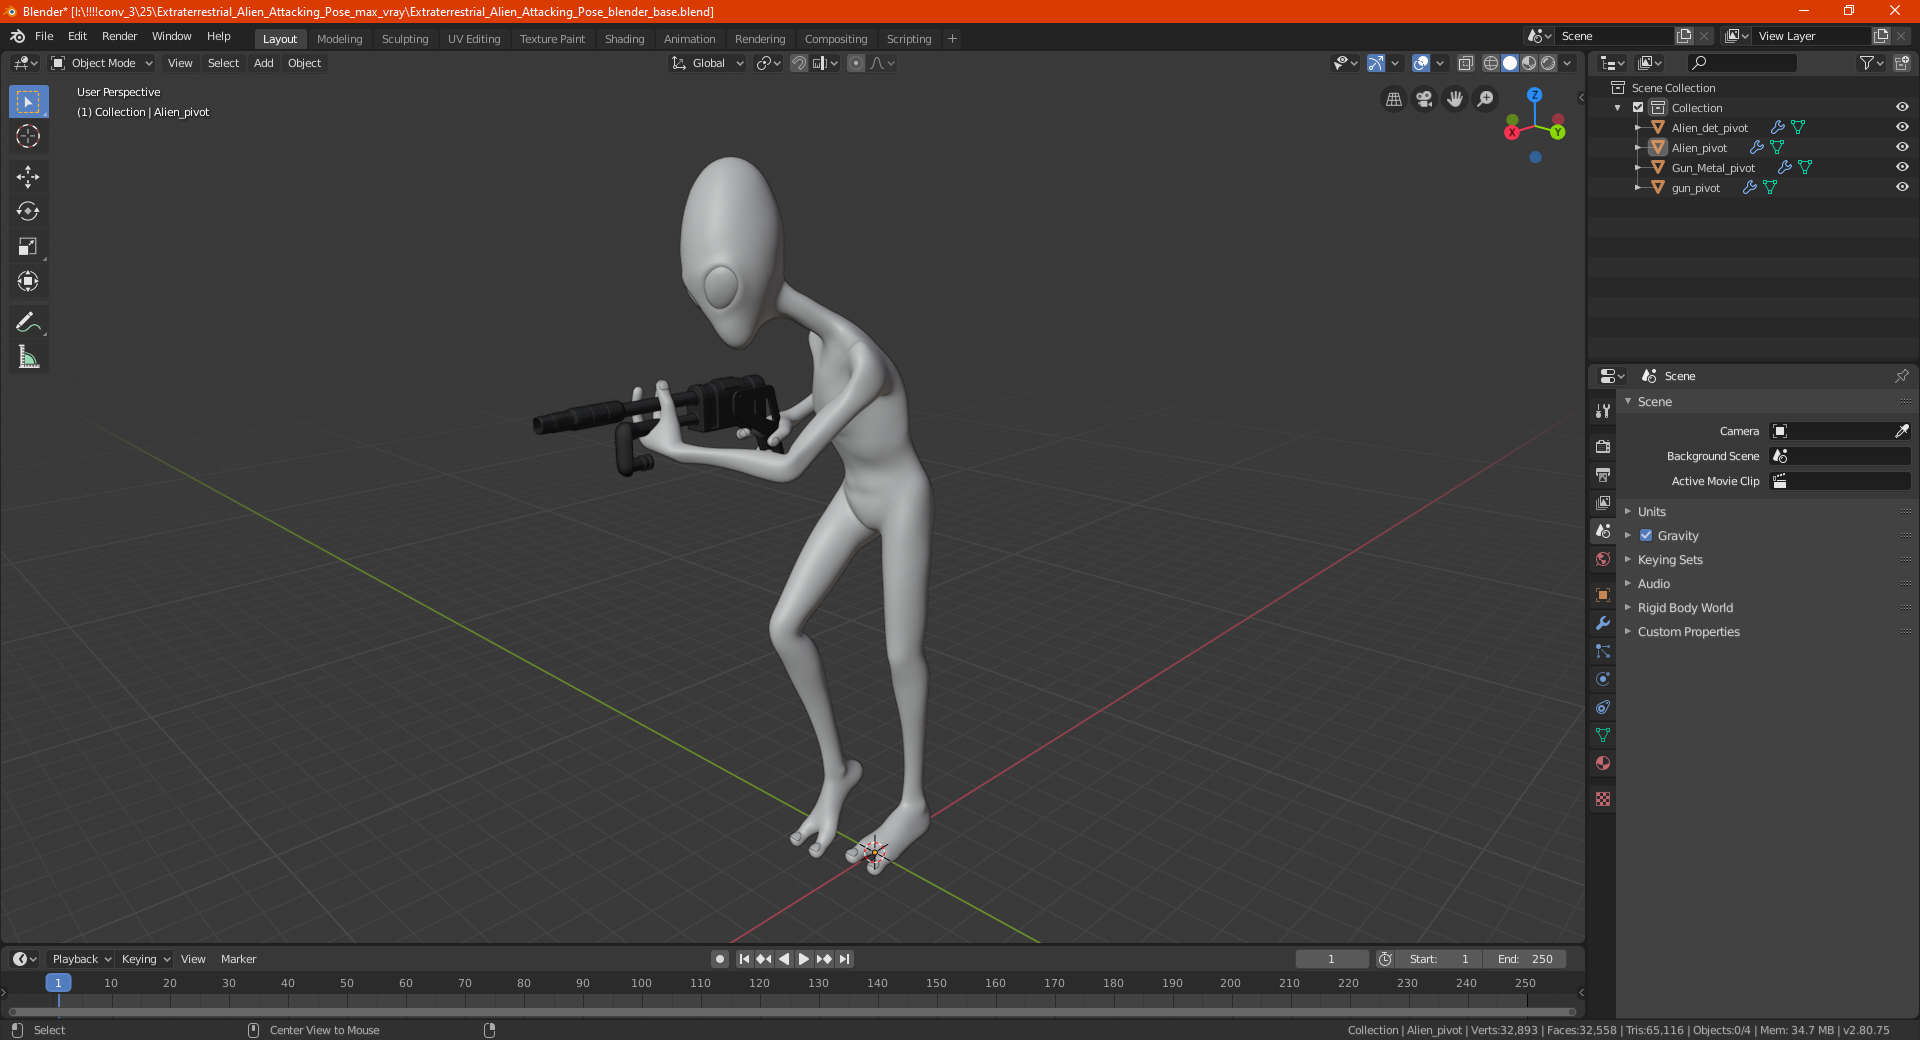Open the Playback dropdown in timeline

(x=81, y=959)
